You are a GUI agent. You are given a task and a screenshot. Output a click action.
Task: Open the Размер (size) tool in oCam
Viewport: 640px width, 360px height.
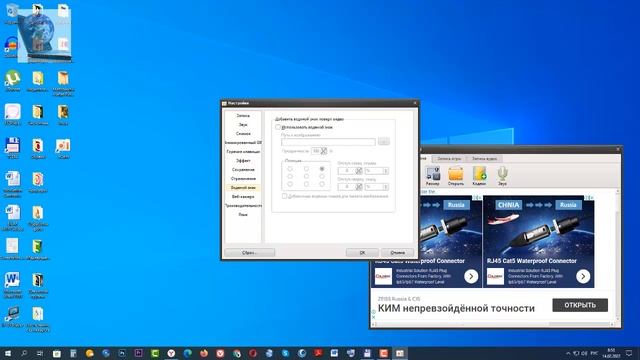click(433, 176)
